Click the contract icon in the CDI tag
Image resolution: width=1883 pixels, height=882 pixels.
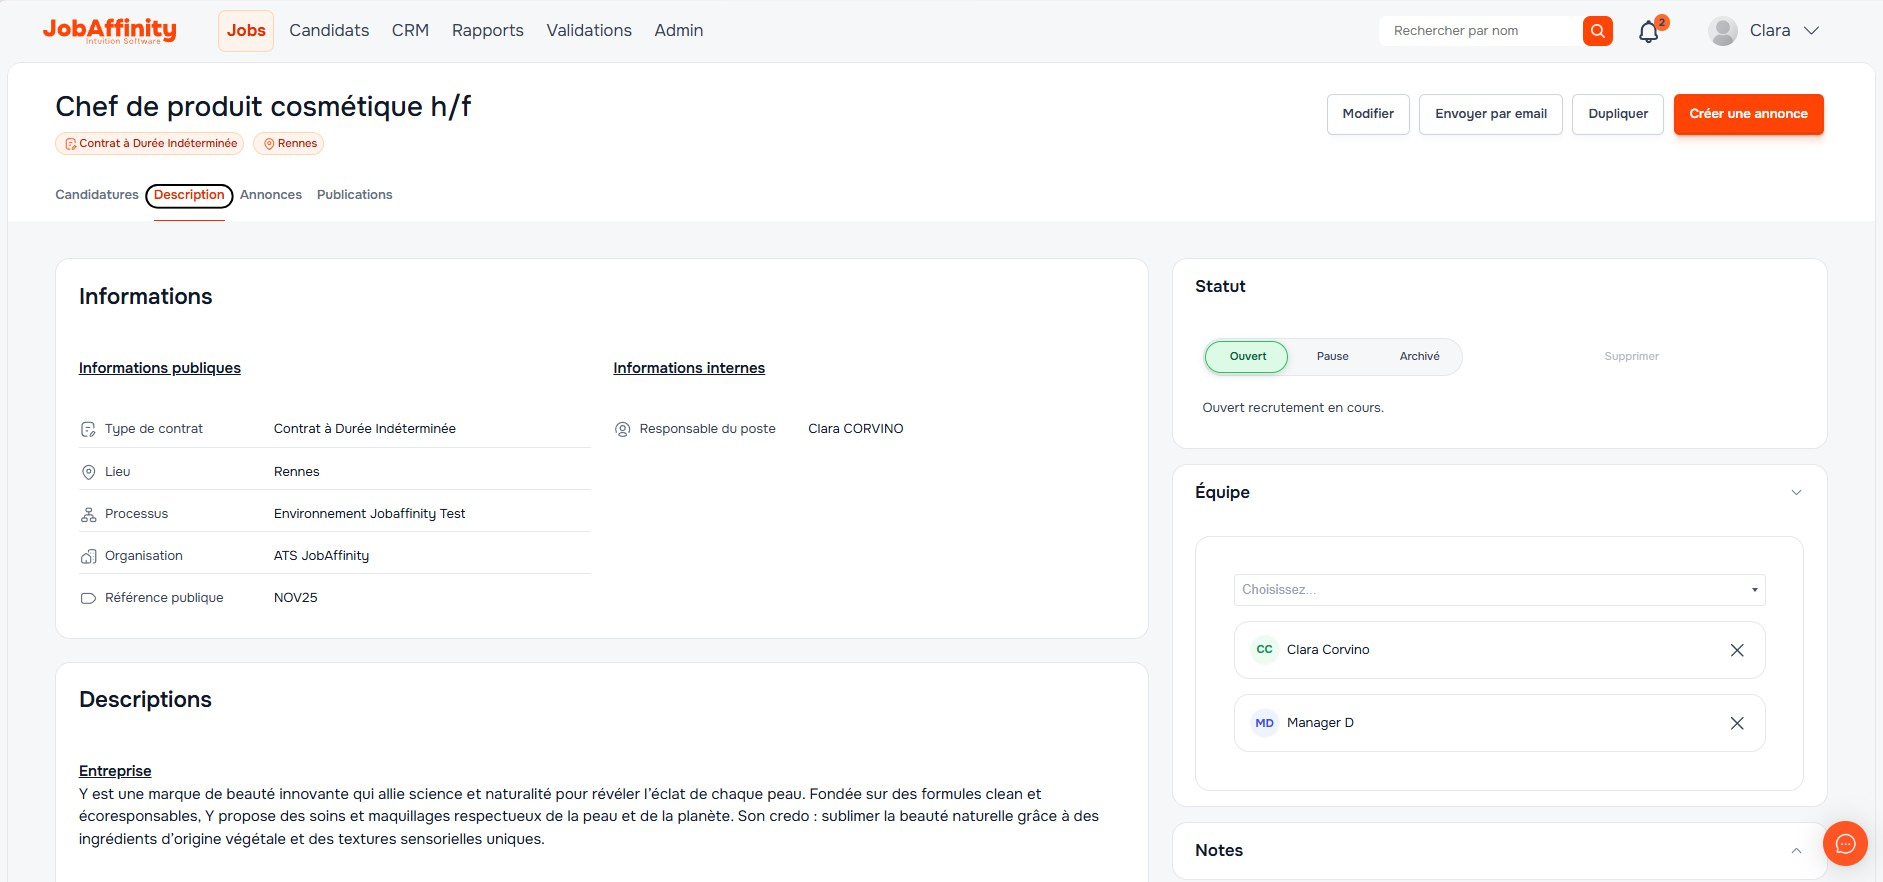click(71, 144)
